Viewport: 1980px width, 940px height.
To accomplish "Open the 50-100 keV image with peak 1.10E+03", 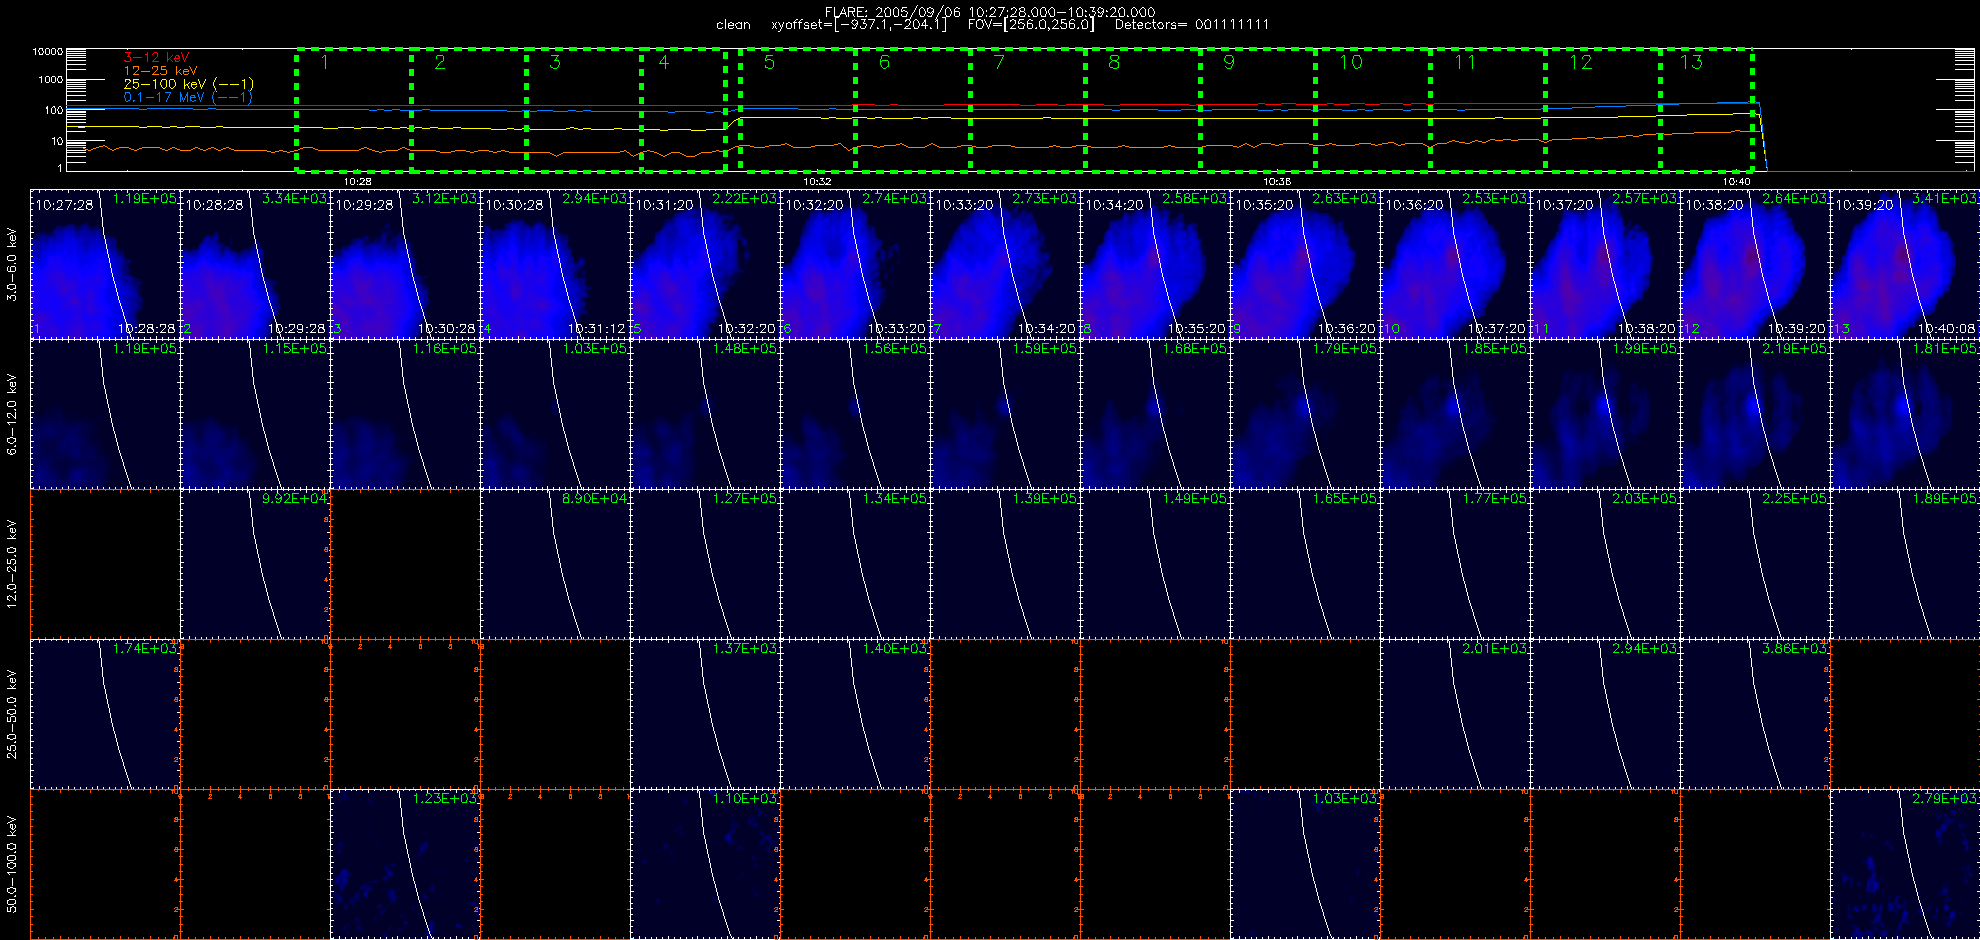I will pyautogui.click(x=705, y=864).
